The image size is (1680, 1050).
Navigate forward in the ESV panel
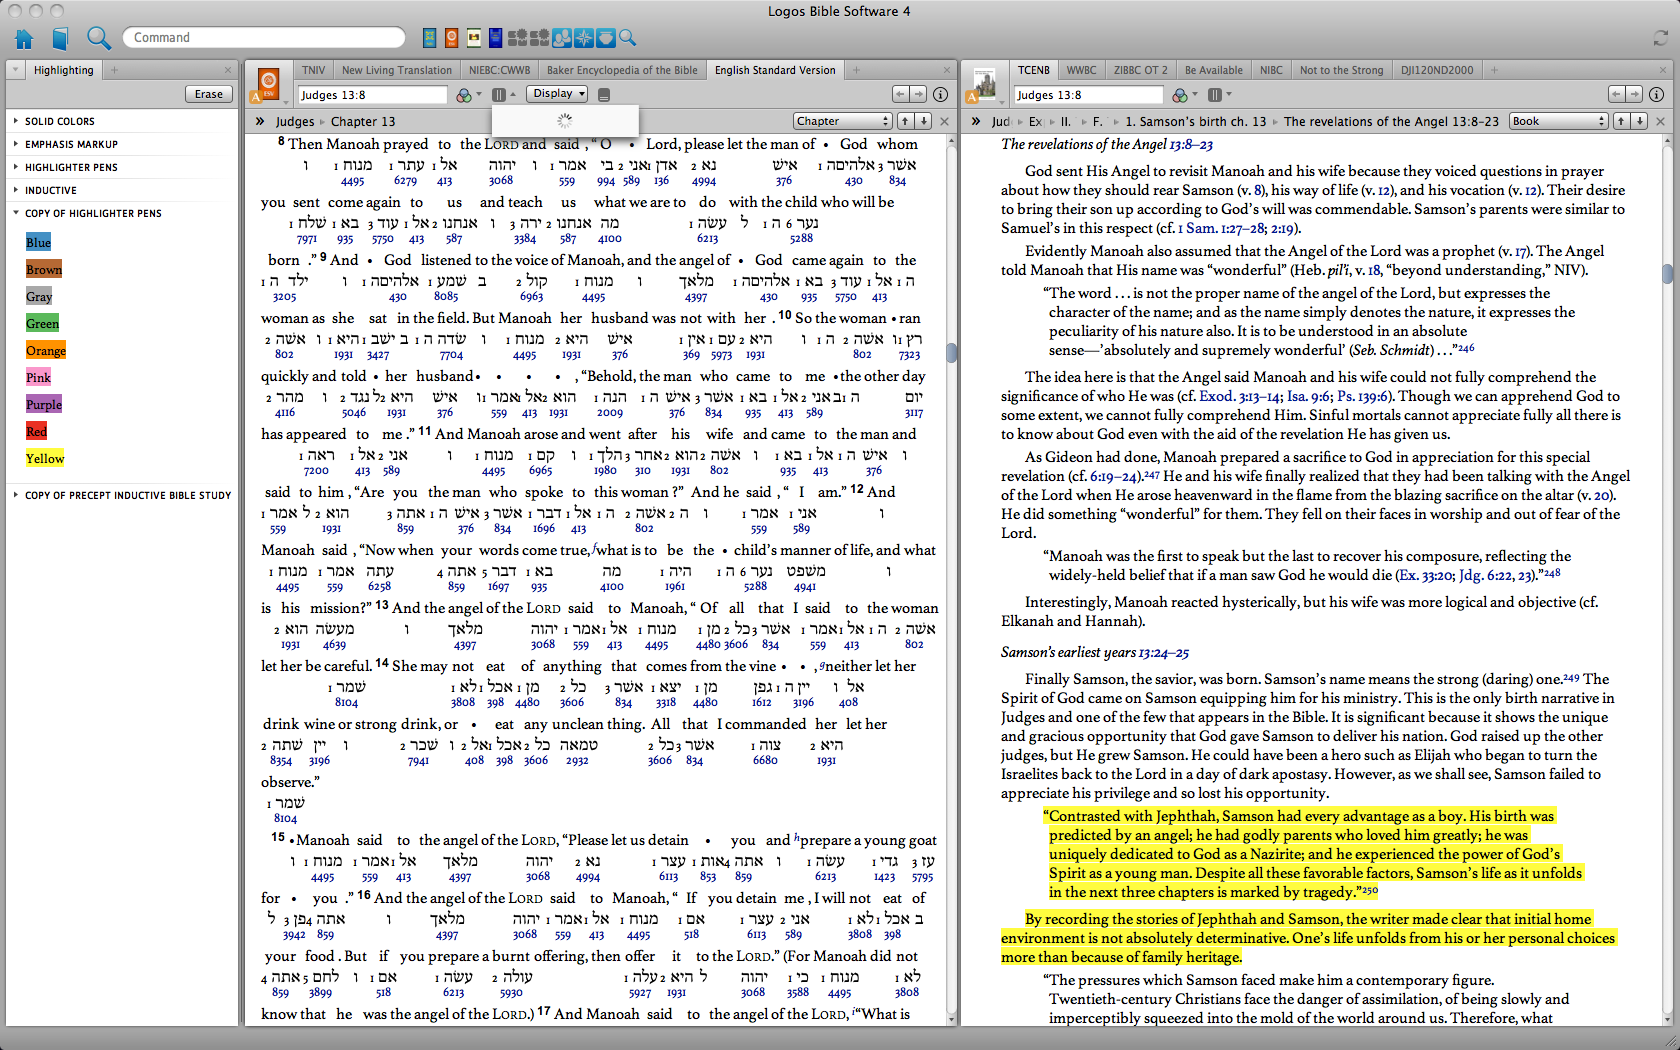918,94
